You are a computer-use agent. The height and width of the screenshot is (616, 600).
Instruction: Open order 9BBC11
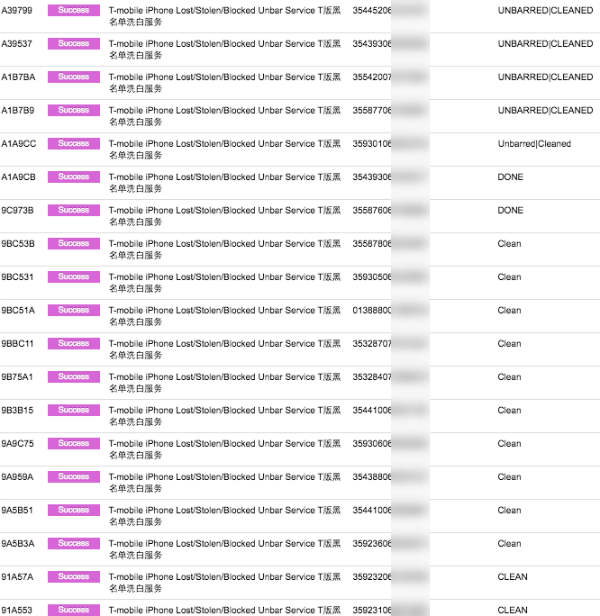17,344
